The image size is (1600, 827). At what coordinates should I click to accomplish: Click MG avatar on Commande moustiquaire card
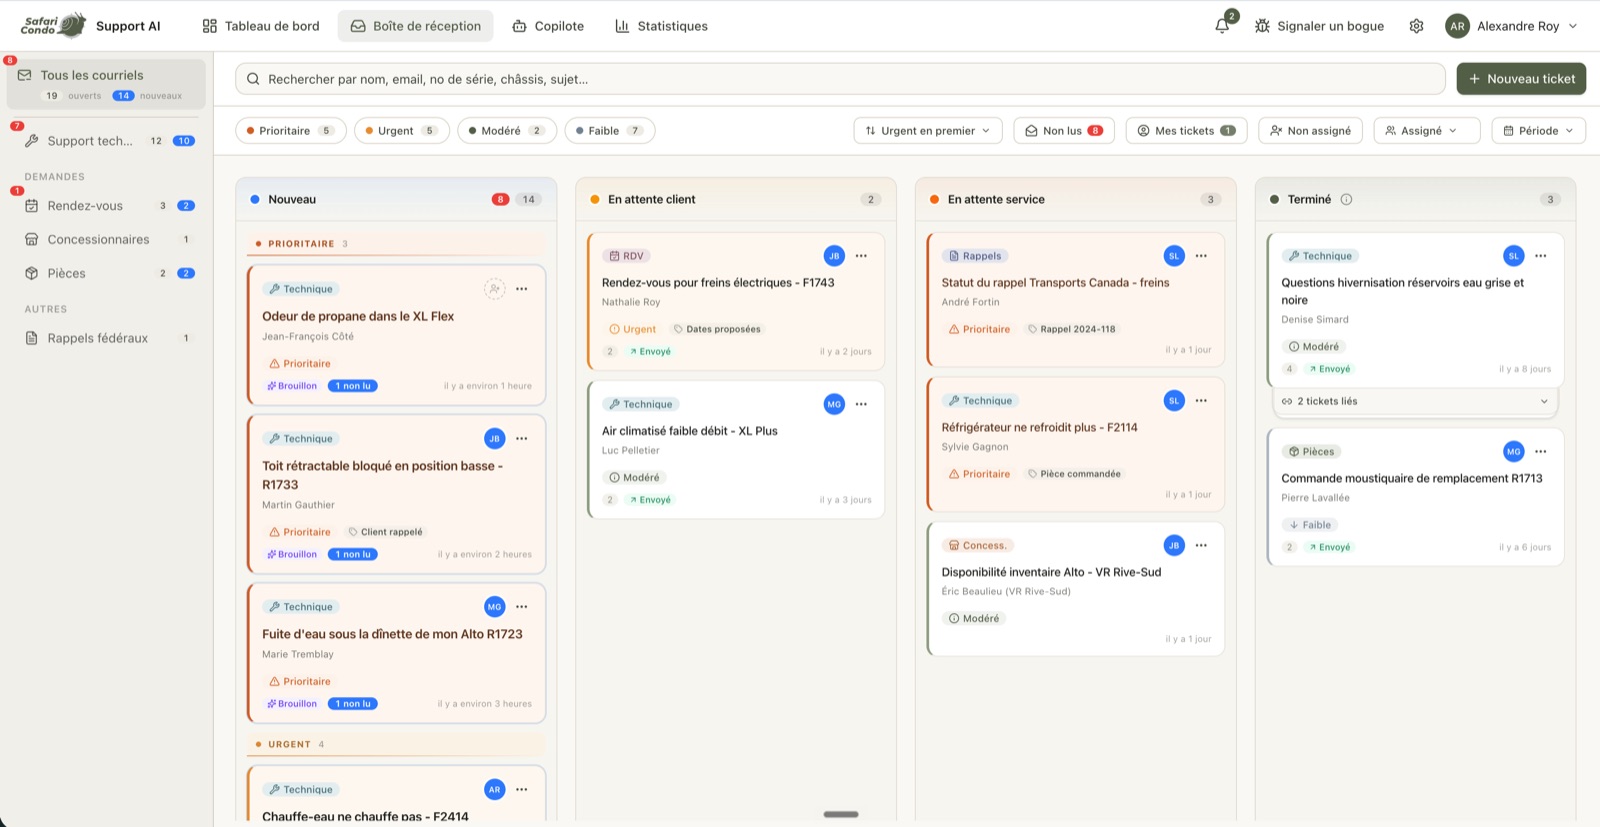[x=1514, y=451]
